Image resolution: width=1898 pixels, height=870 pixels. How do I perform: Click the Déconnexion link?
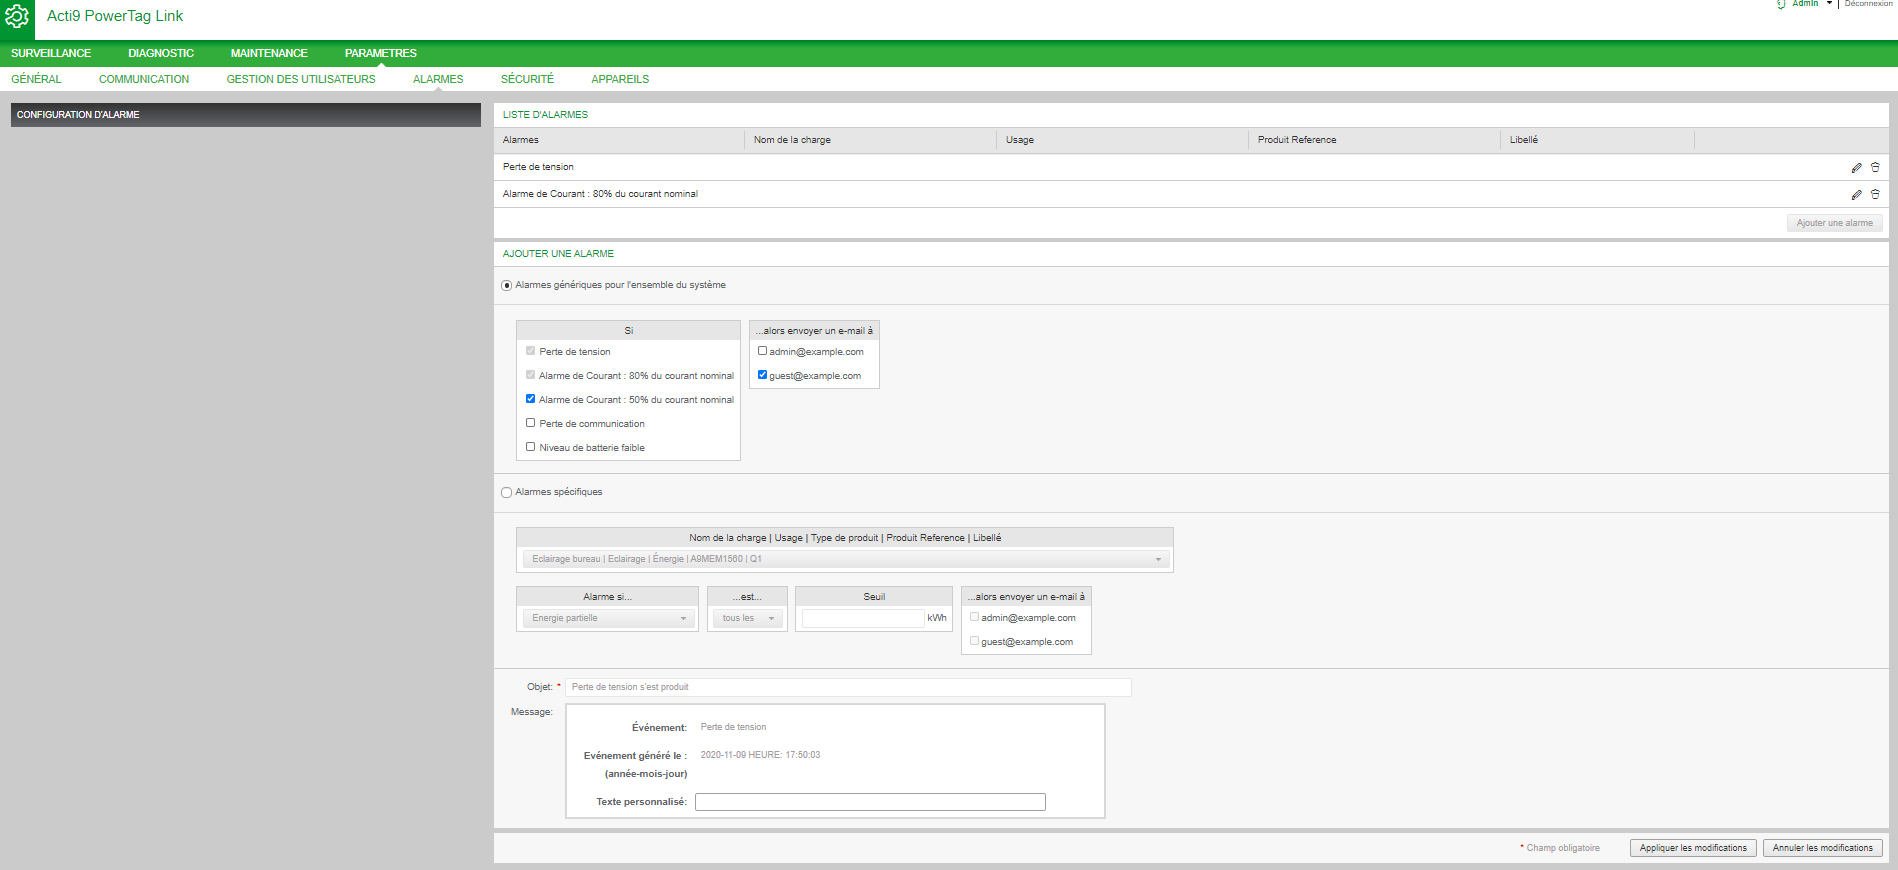(1868, 4)
